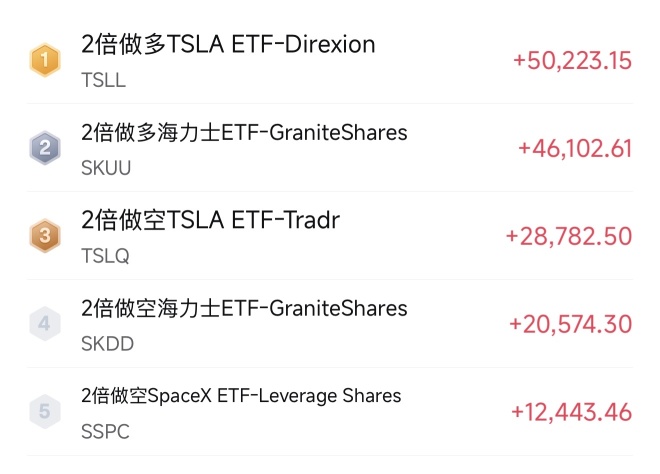Click the +28,782.50 profit value

point(569,237)
